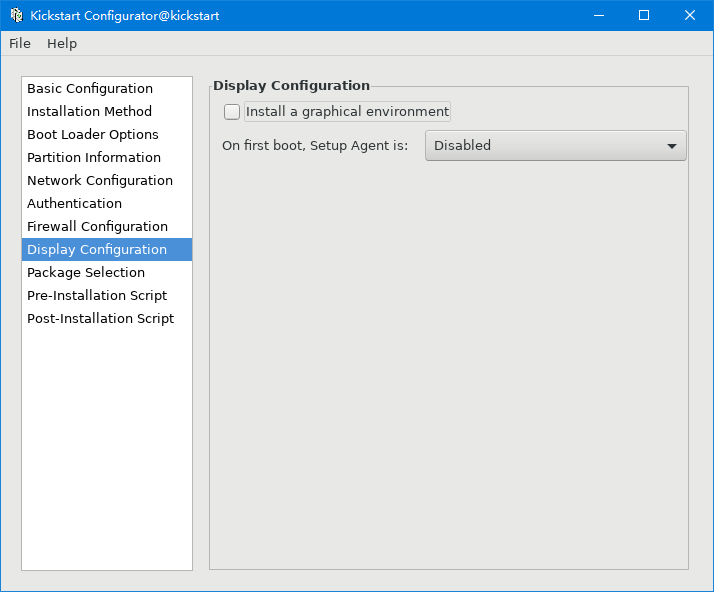Switch to Network Configuration section
The width and height of the screenshot is (714, 592).
107,180
